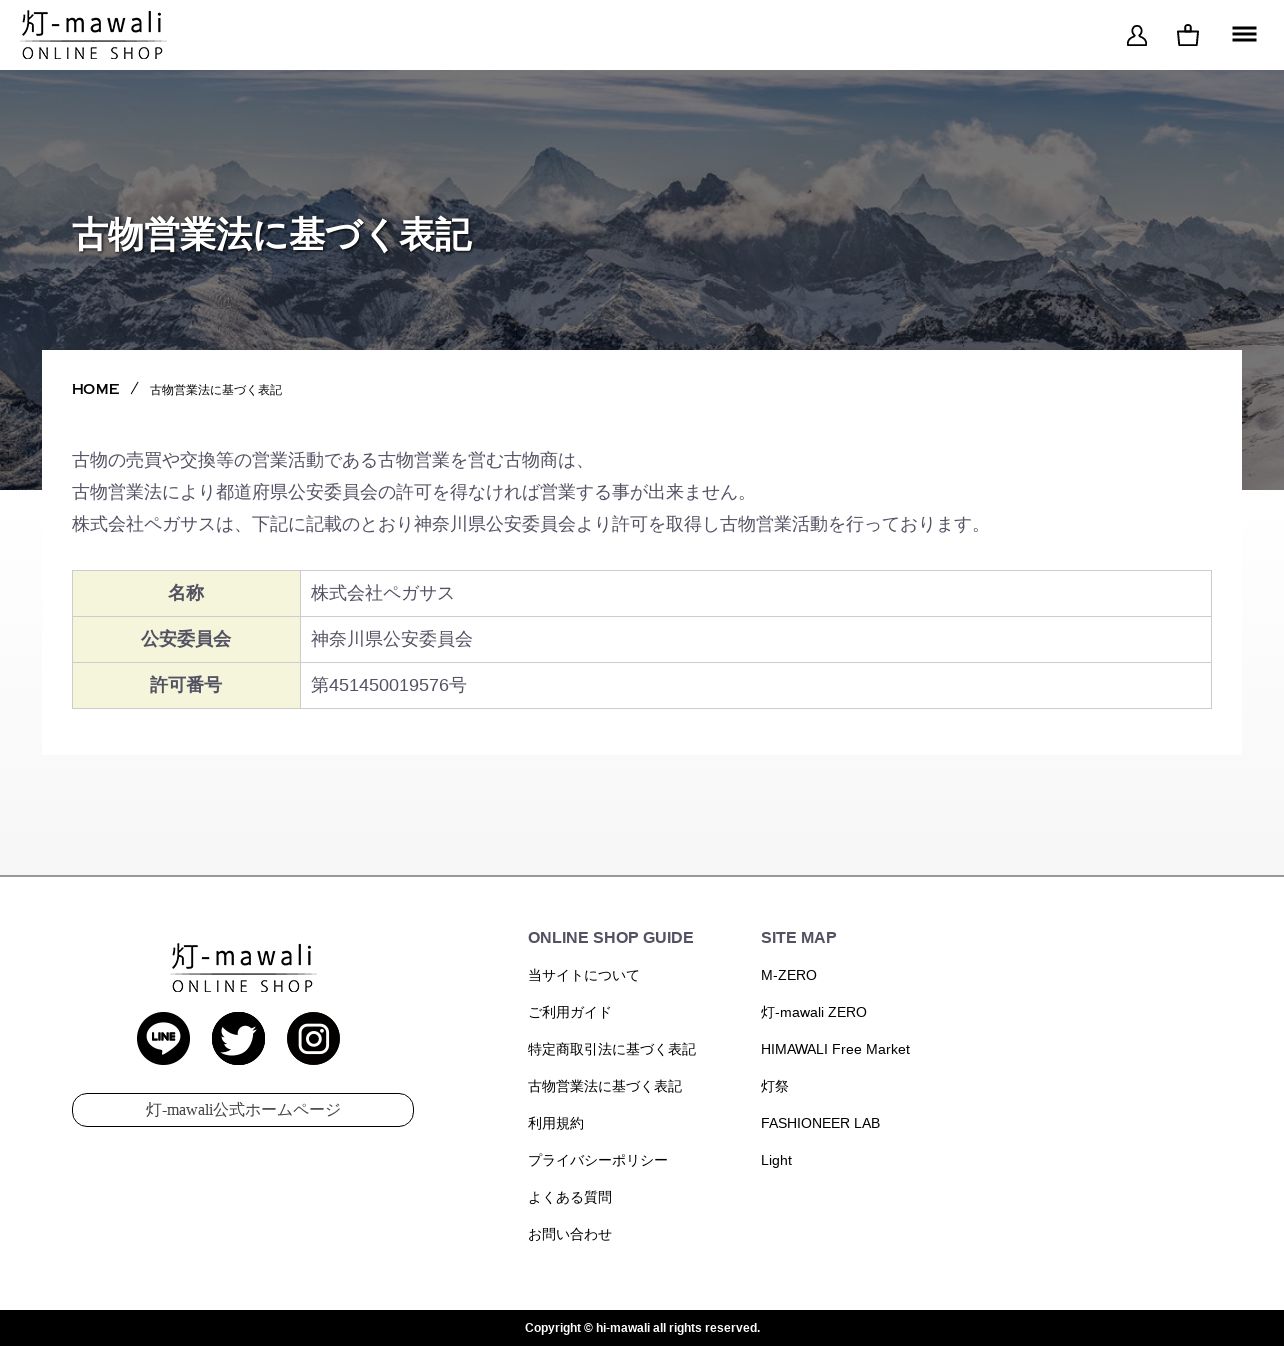Click SITE MAP heading
The image size is (1284, 1346).
coord(799,937)
